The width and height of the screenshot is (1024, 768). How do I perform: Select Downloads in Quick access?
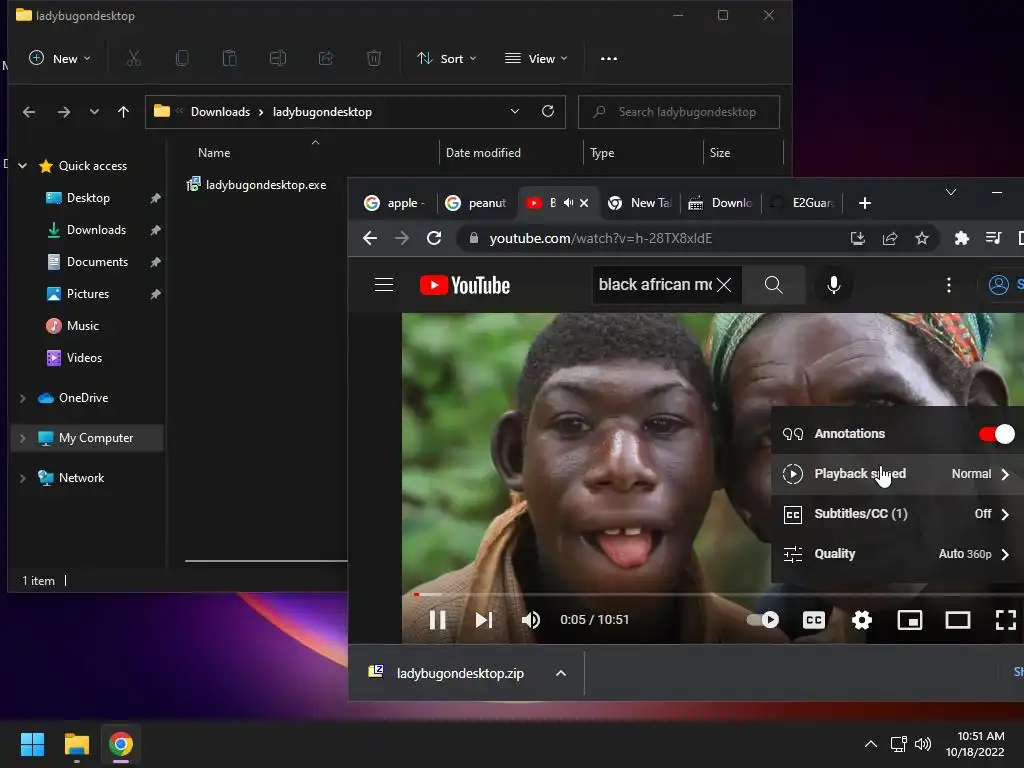[x=96, y=230]
